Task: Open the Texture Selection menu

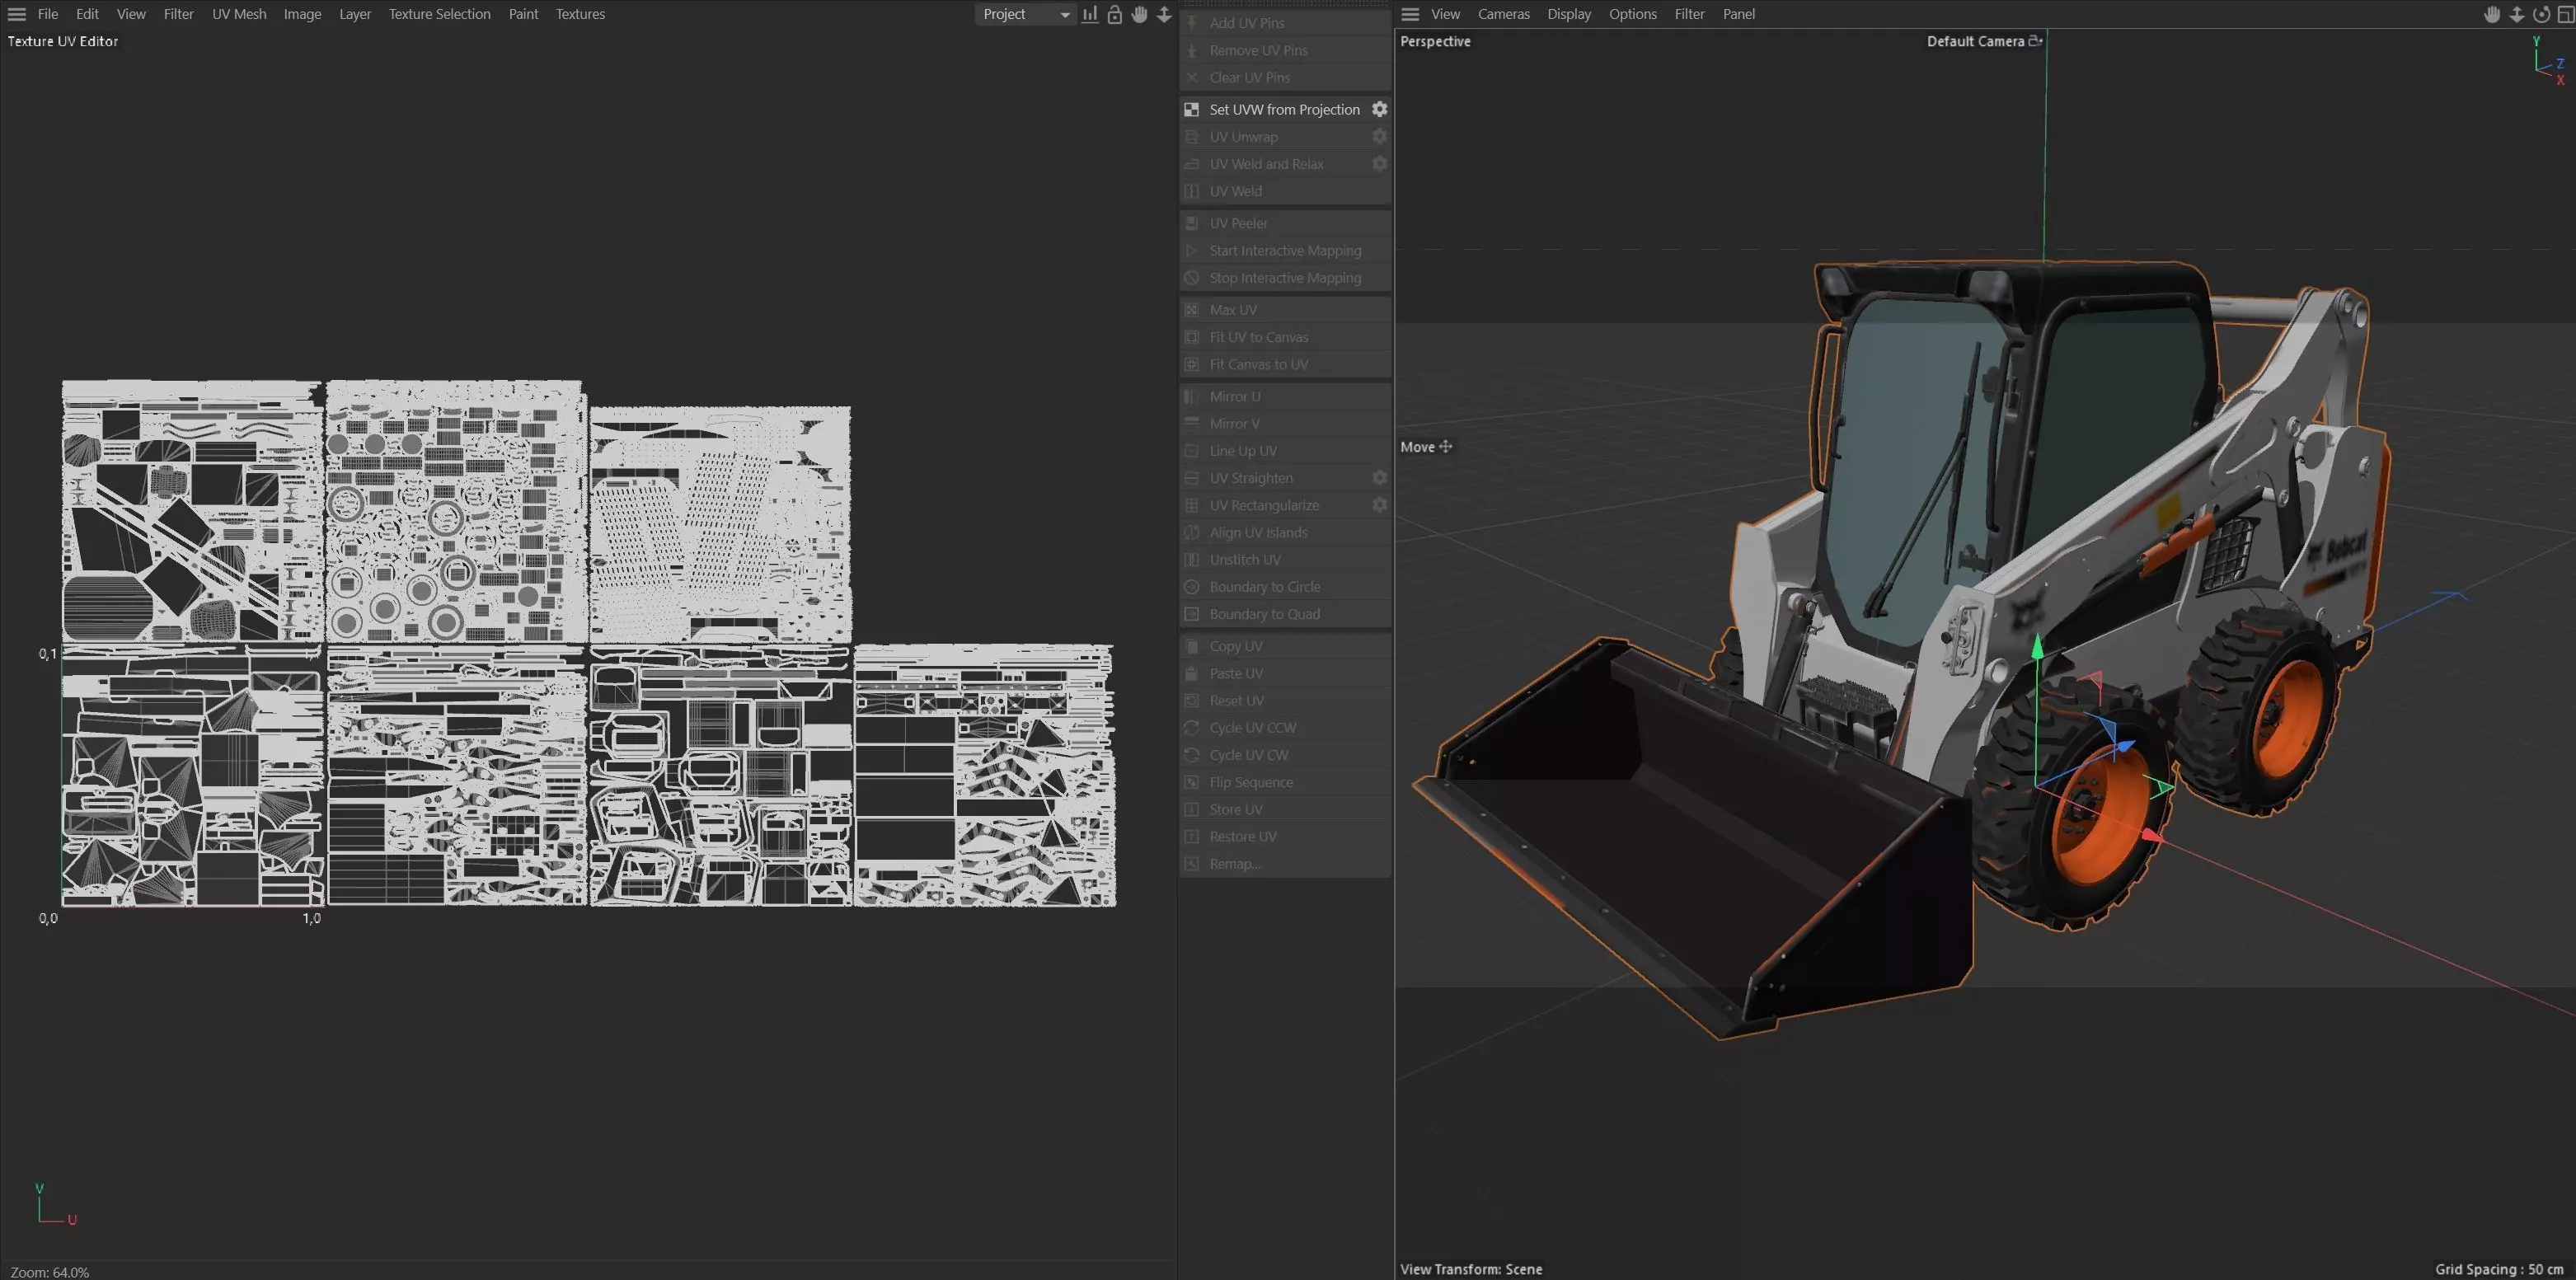Action: pyautogui.click(x=439, y=14)
